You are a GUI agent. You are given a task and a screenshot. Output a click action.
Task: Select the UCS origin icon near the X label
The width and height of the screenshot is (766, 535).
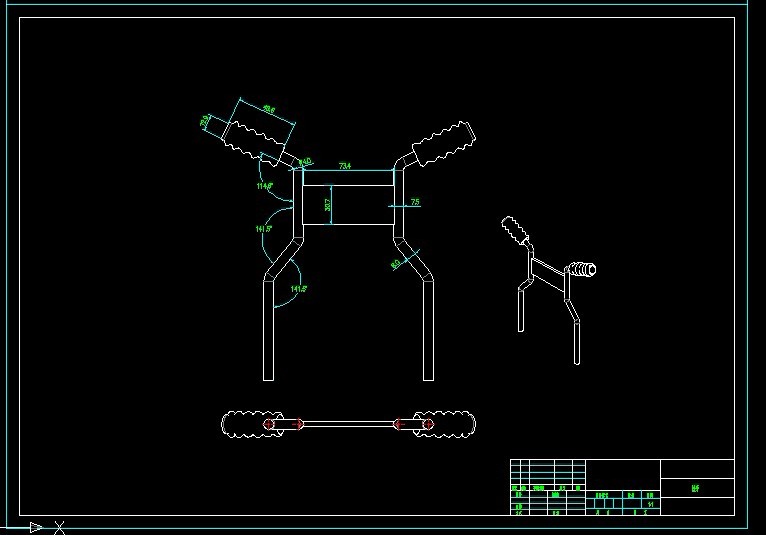pyautogui.click(x=36, y=527)
